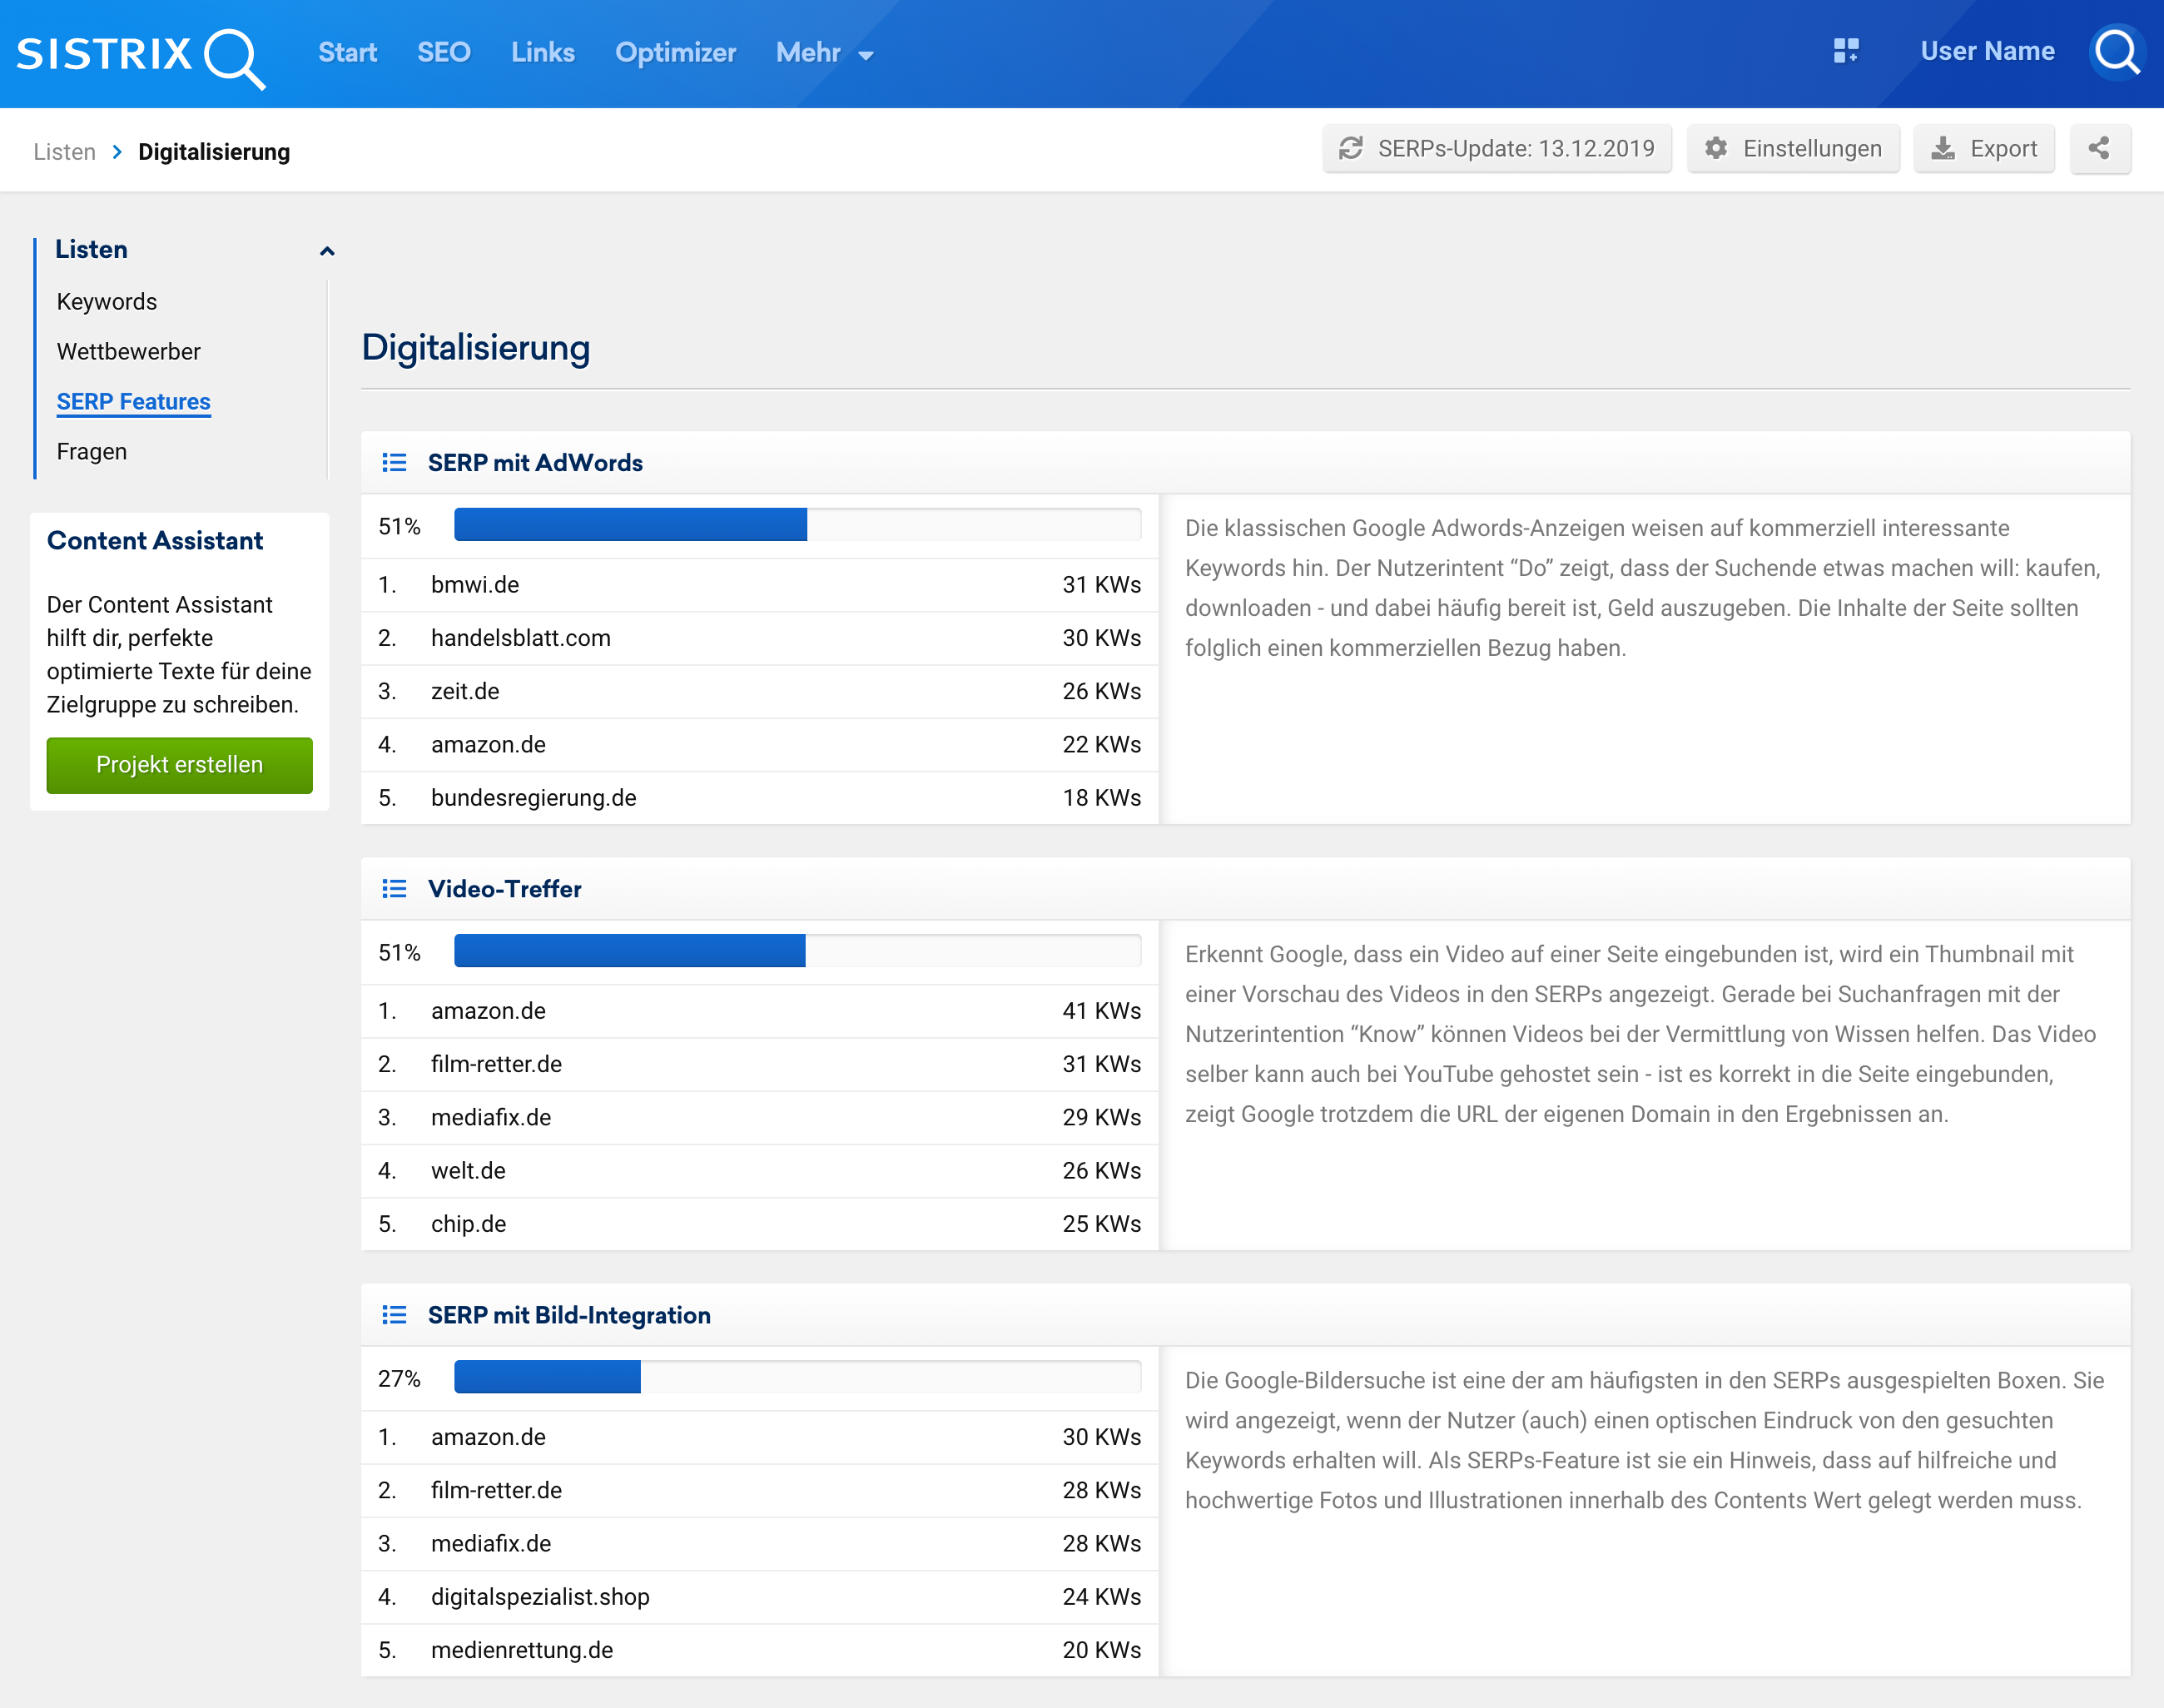Click the list icon beside SERP mit AdWords
This screenshot has width=2164, height=1708.
pos(394,463)
